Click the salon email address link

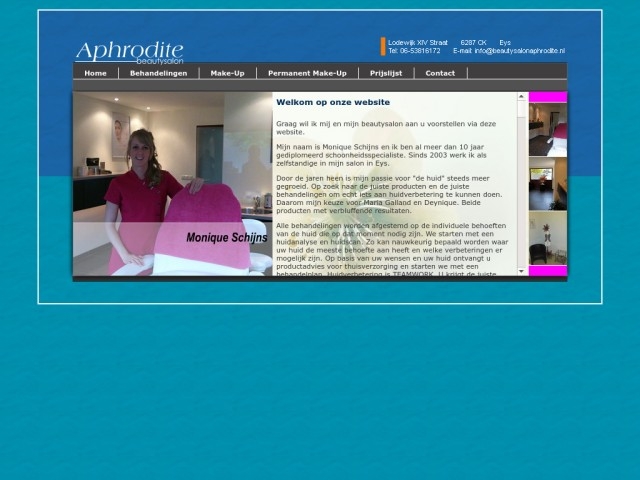[519, 50]
